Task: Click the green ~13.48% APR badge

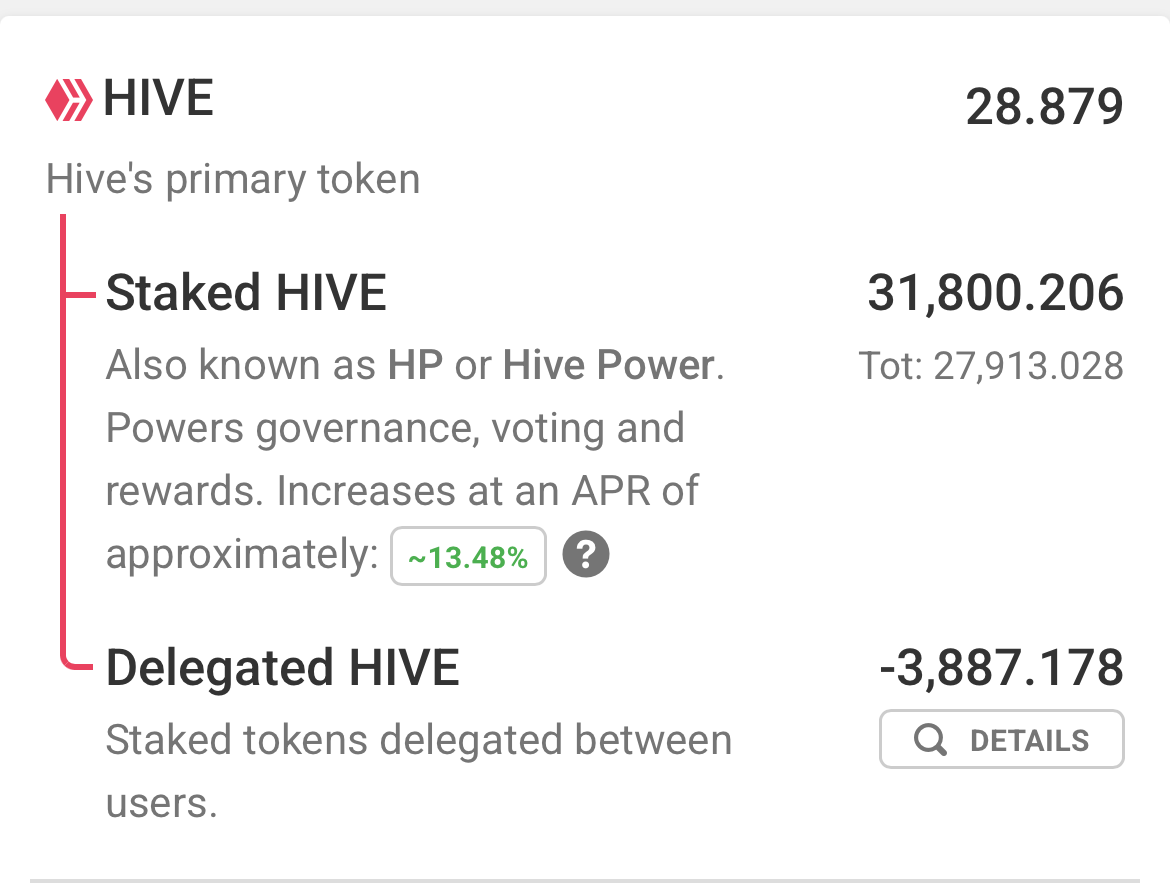Action: pyautogui.click(x=468, y=557)
